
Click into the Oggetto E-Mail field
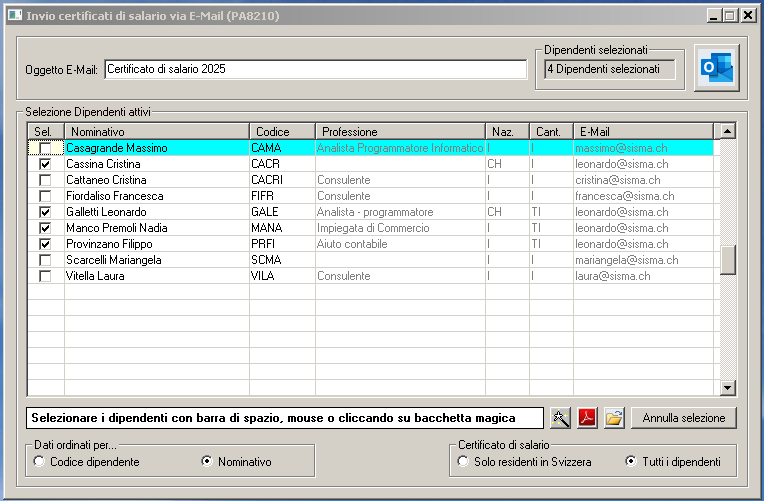[x=314, y=69]
